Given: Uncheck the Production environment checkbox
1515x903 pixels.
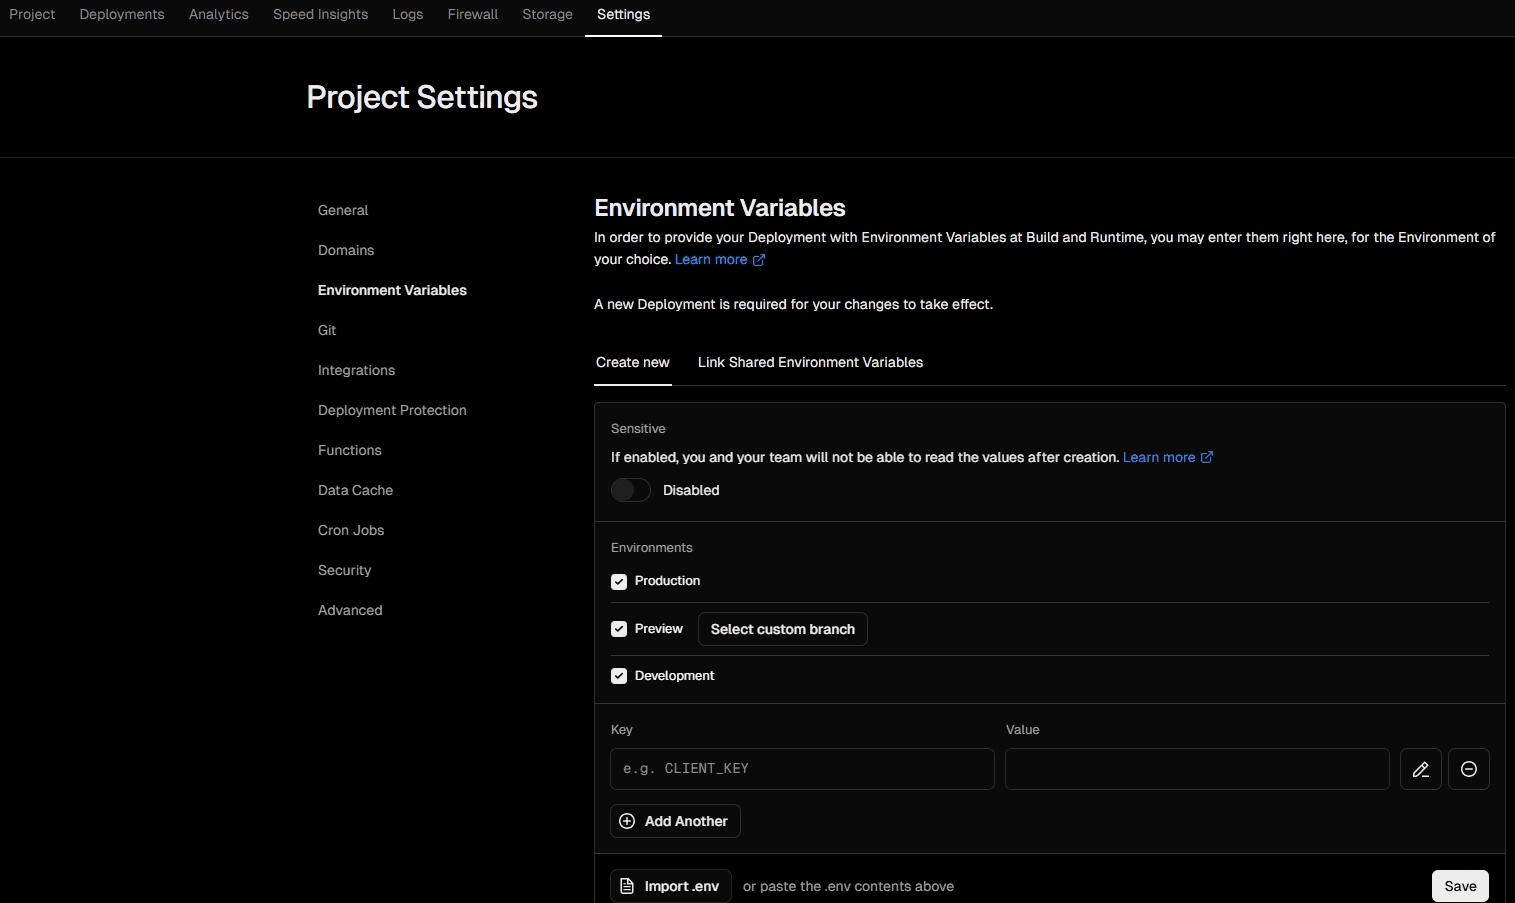Looking at the screenshot, I should [x=619, y=581].
